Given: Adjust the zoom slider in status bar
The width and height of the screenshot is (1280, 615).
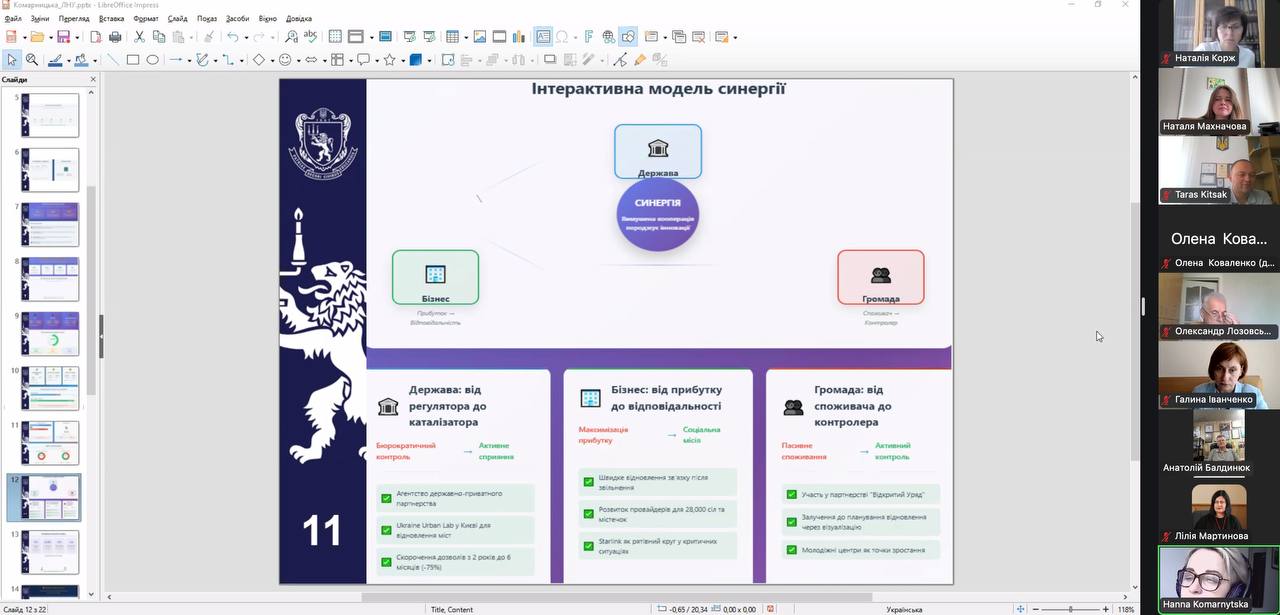Looking at the screenshot, I should [1070, 609].
